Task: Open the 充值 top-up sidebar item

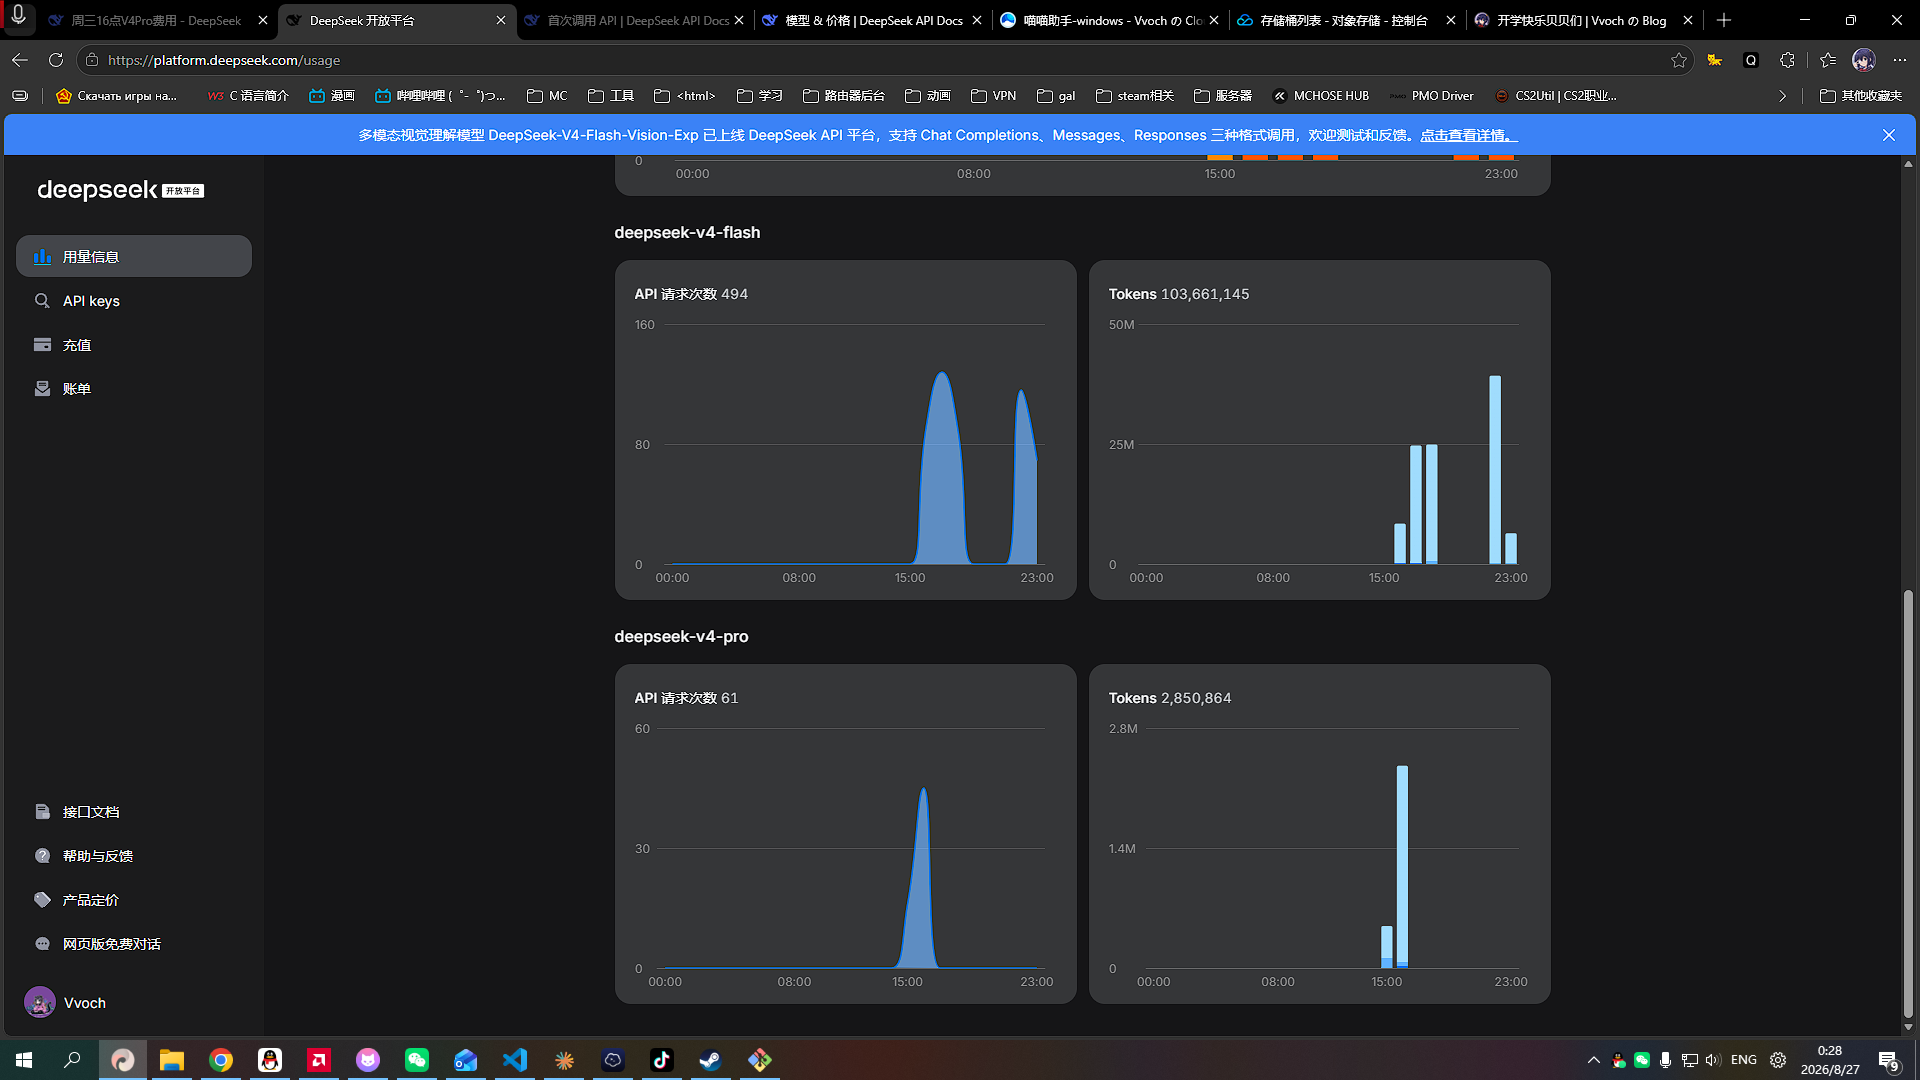Action: click(x=134, y=345)
